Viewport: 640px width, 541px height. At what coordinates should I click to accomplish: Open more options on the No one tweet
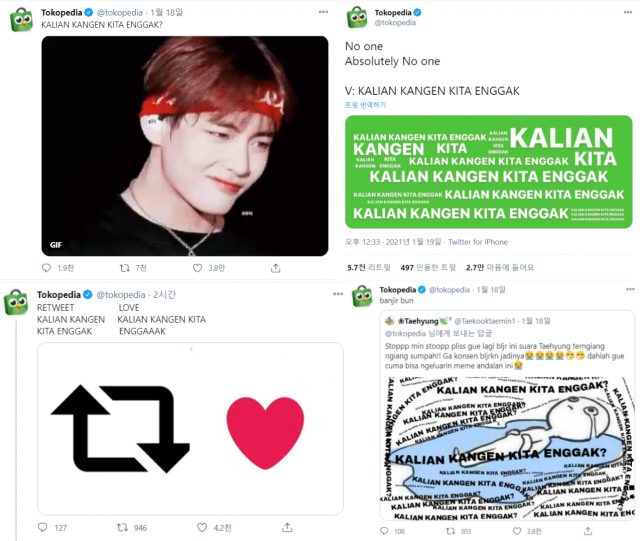point(628,12)
